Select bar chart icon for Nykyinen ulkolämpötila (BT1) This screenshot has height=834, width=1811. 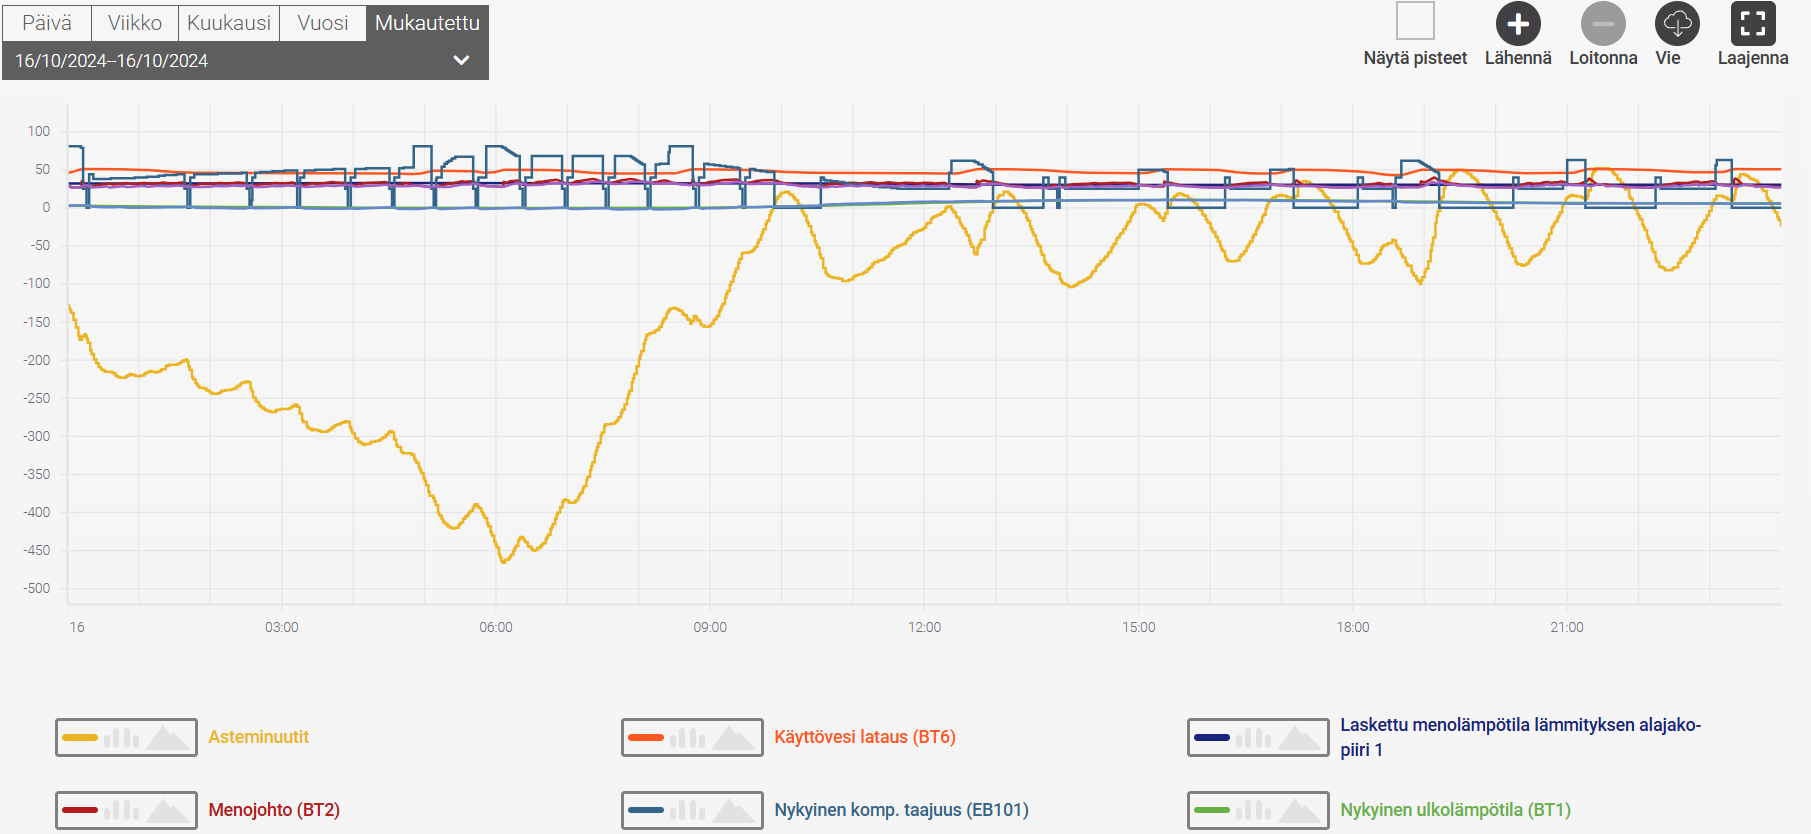1254,810
